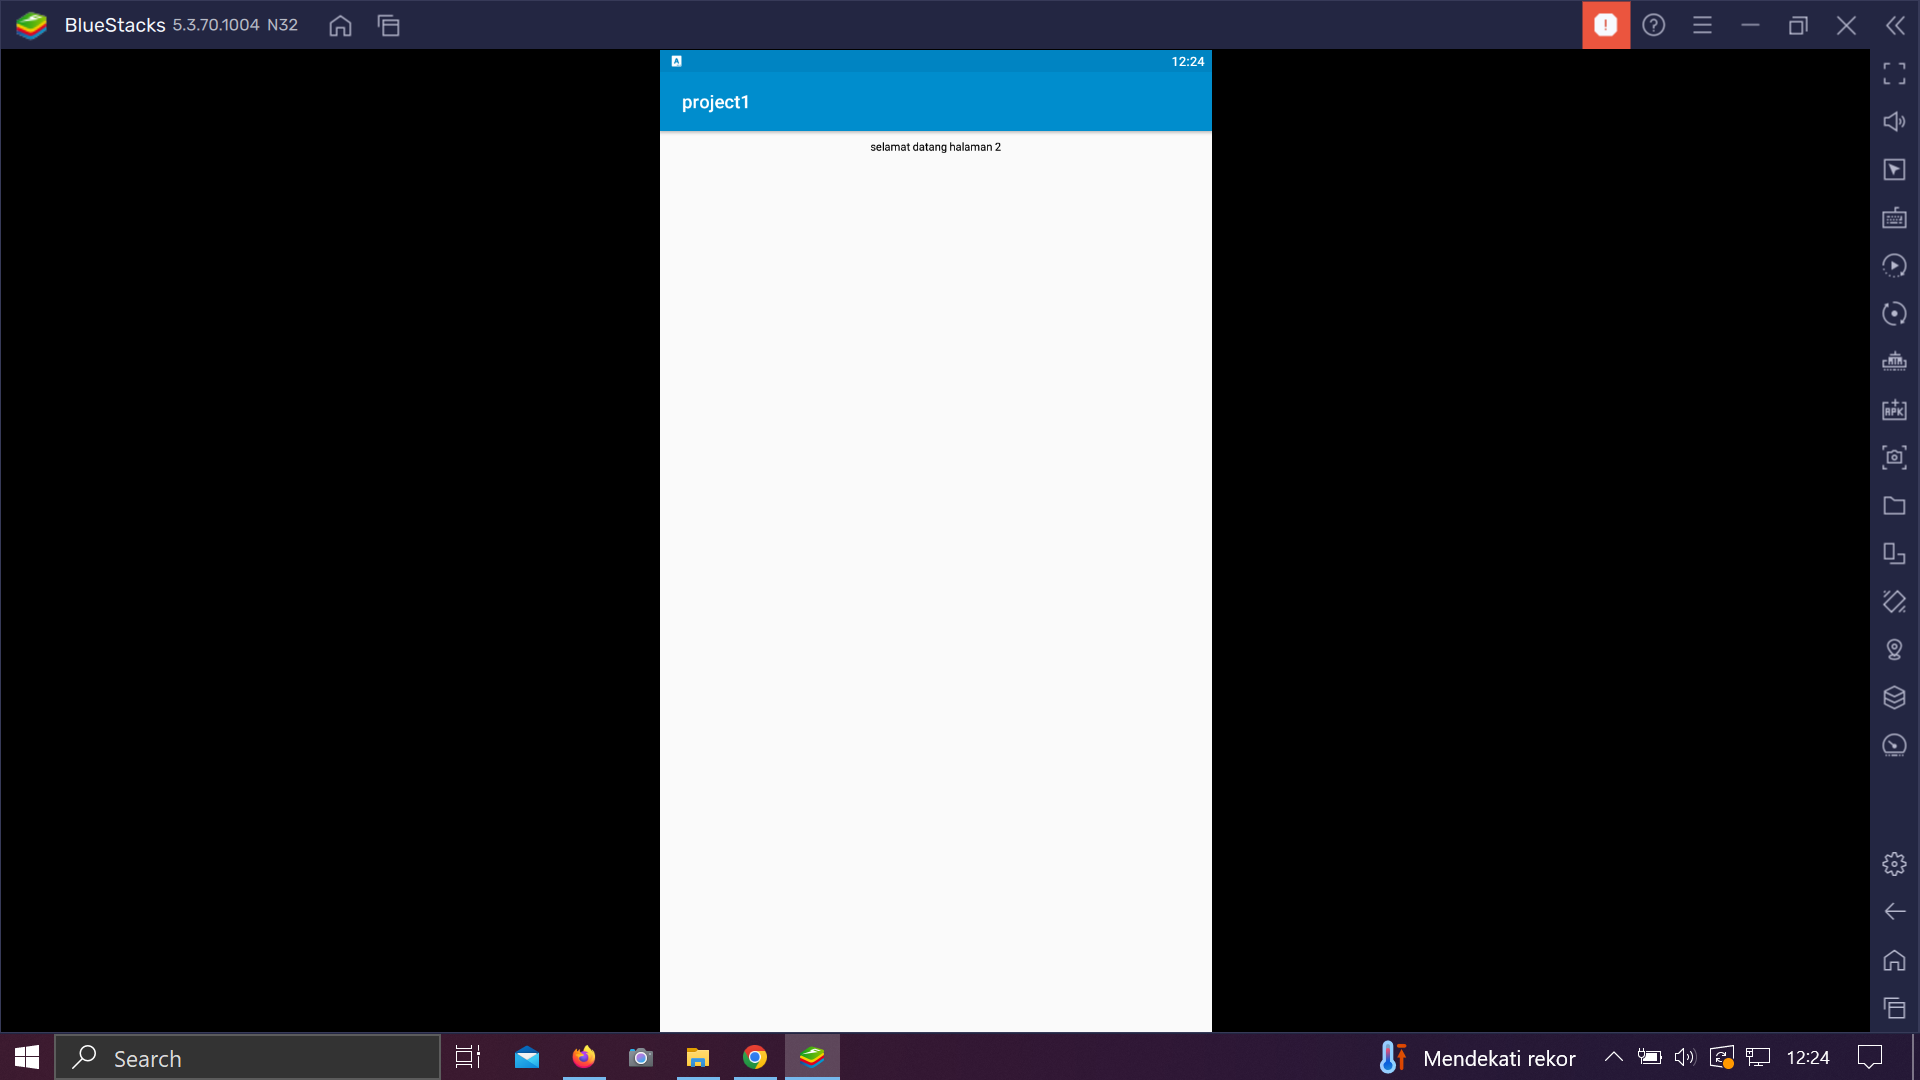This screenshot has height=1080, width=1920.
Task: Collapse the sidebar with double chevron
Action: (1895, 25)
